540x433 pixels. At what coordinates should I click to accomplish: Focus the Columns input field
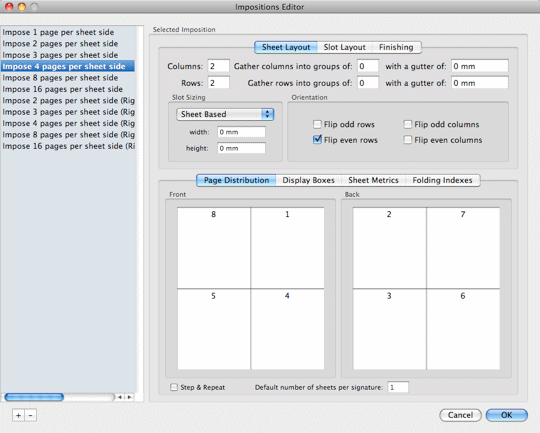pos(218,66)
